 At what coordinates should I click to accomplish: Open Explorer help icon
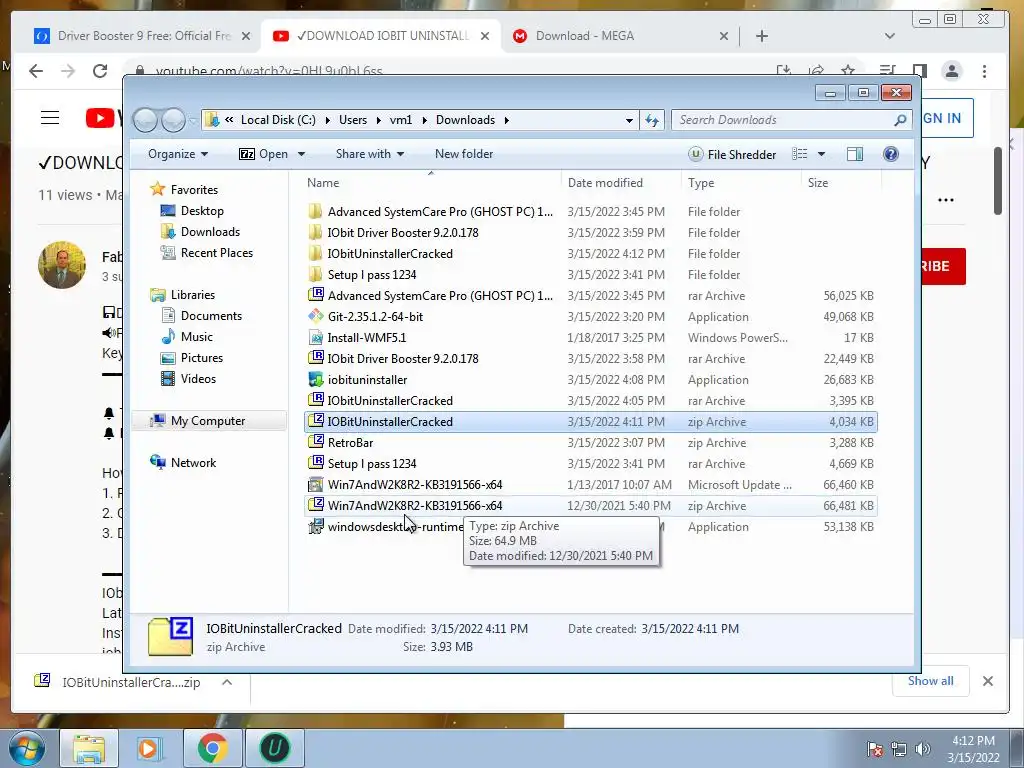click(890, 154)
